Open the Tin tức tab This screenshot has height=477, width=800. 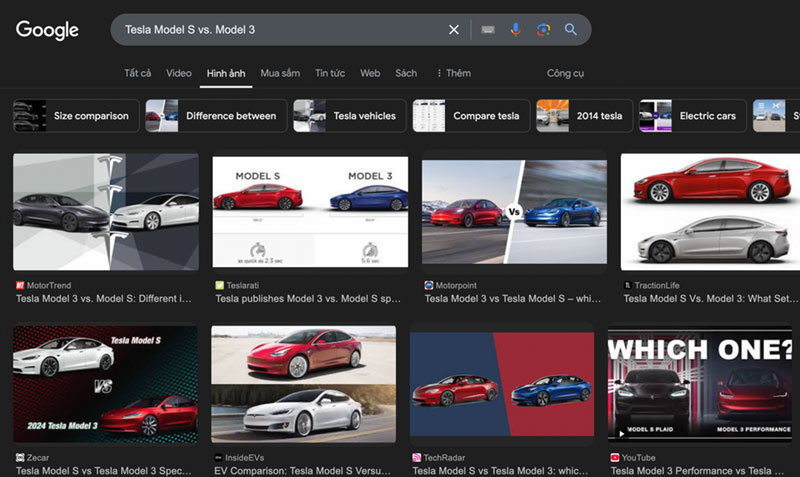pyautogui.click(x=330, y=73)
